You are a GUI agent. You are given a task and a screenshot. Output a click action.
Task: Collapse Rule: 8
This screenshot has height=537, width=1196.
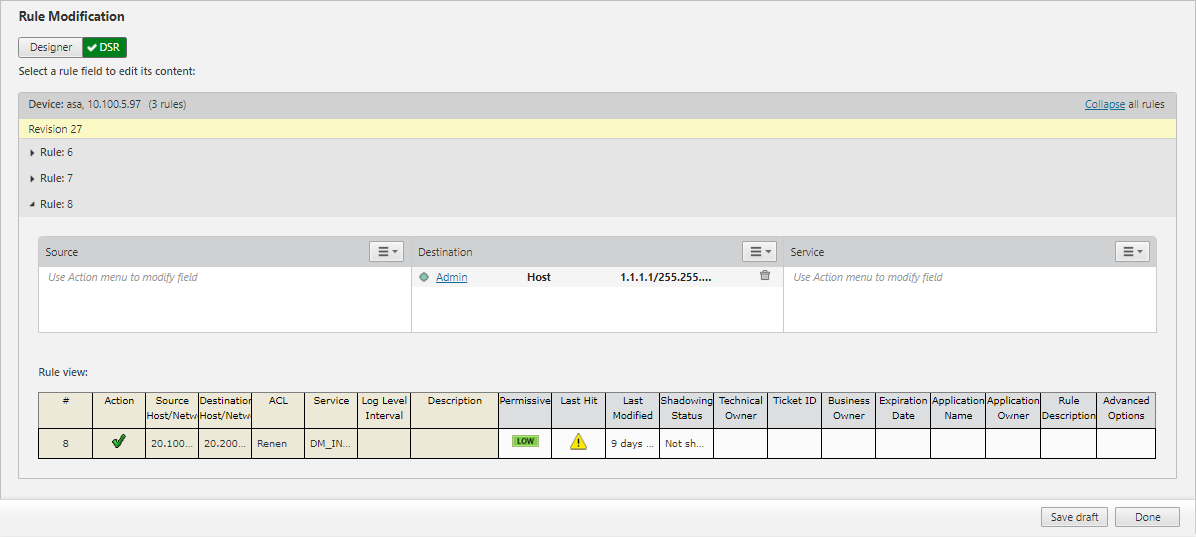(56, 204)
